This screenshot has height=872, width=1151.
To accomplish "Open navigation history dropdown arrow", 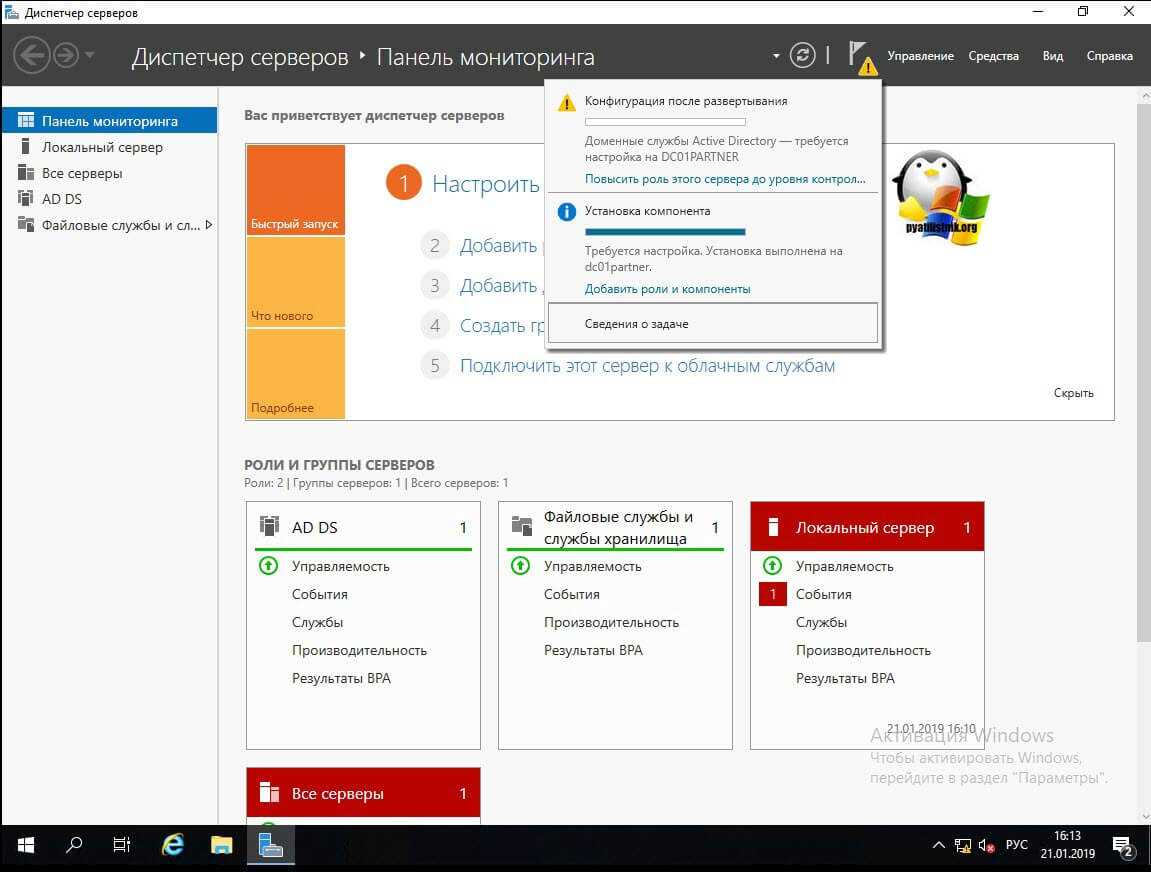I will 90,55.
